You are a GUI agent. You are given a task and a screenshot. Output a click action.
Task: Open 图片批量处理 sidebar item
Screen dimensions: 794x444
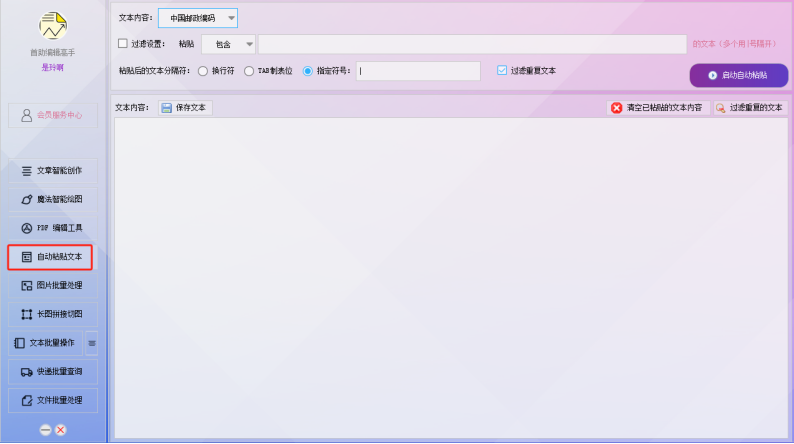coord(53,286)
